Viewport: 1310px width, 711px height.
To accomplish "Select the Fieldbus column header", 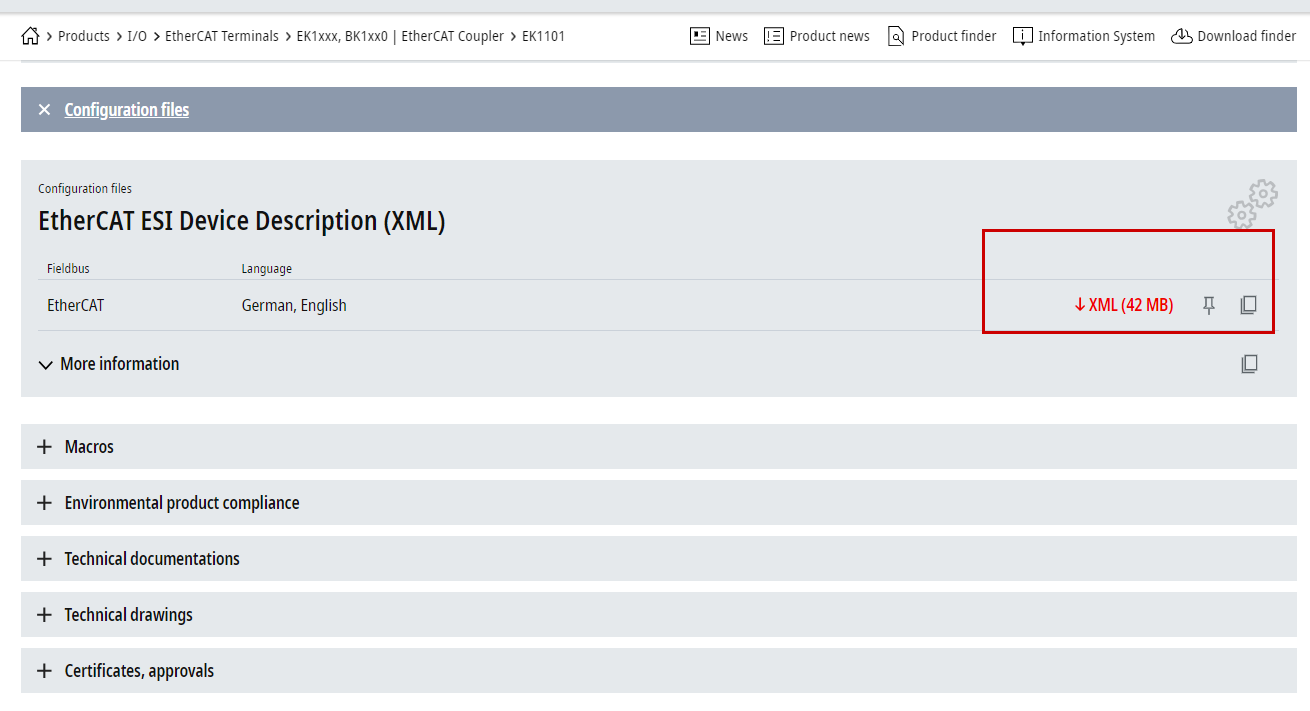I will click(68, 269).
